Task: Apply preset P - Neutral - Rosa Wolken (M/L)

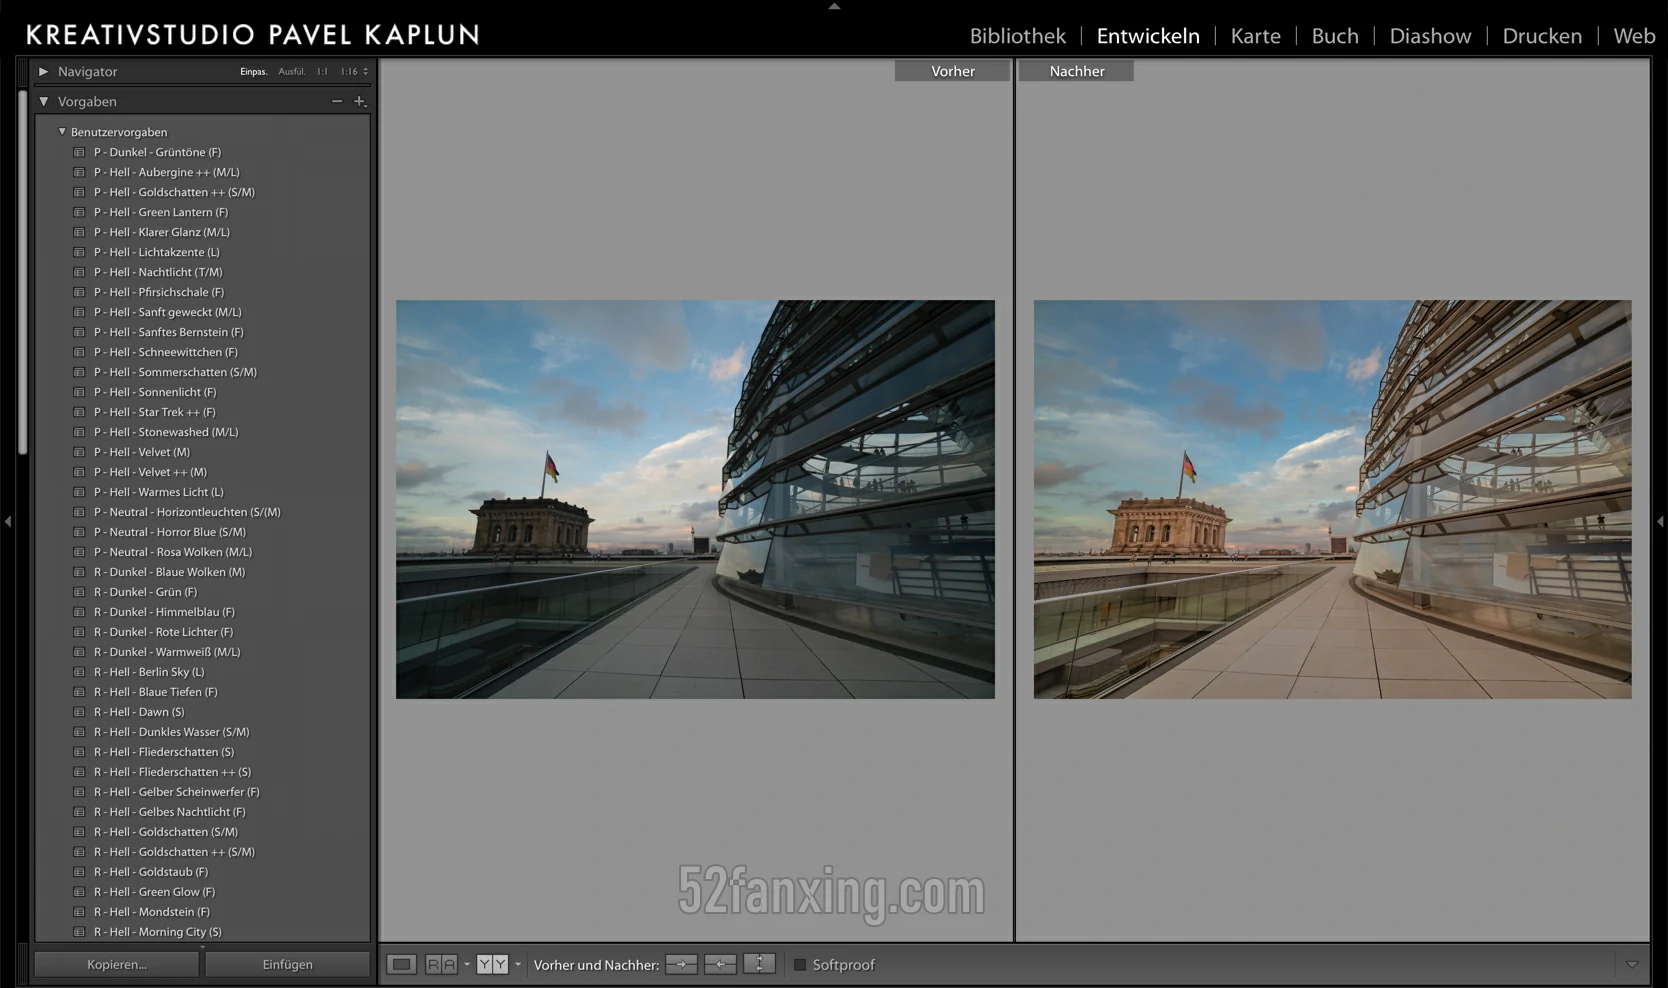Action: pos(173,552)
